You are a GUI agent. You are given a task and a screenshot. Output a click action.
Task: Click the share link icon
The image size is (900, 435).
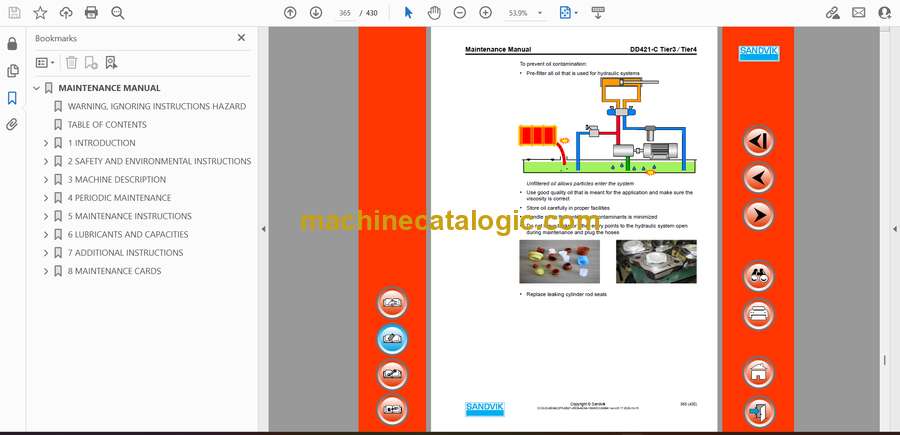pos(832,13)
